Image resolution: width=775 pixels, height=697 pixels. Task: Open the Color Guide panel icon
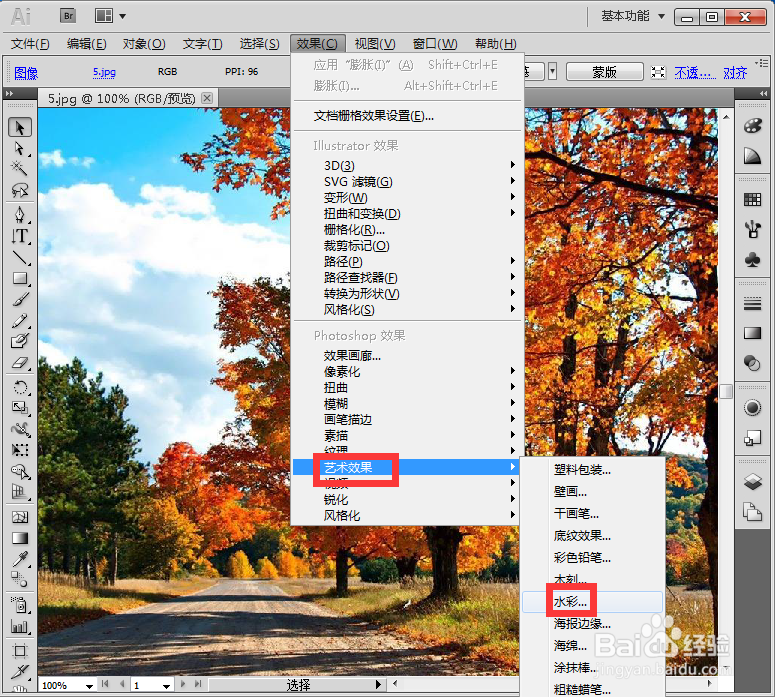(x=752, y=157)
